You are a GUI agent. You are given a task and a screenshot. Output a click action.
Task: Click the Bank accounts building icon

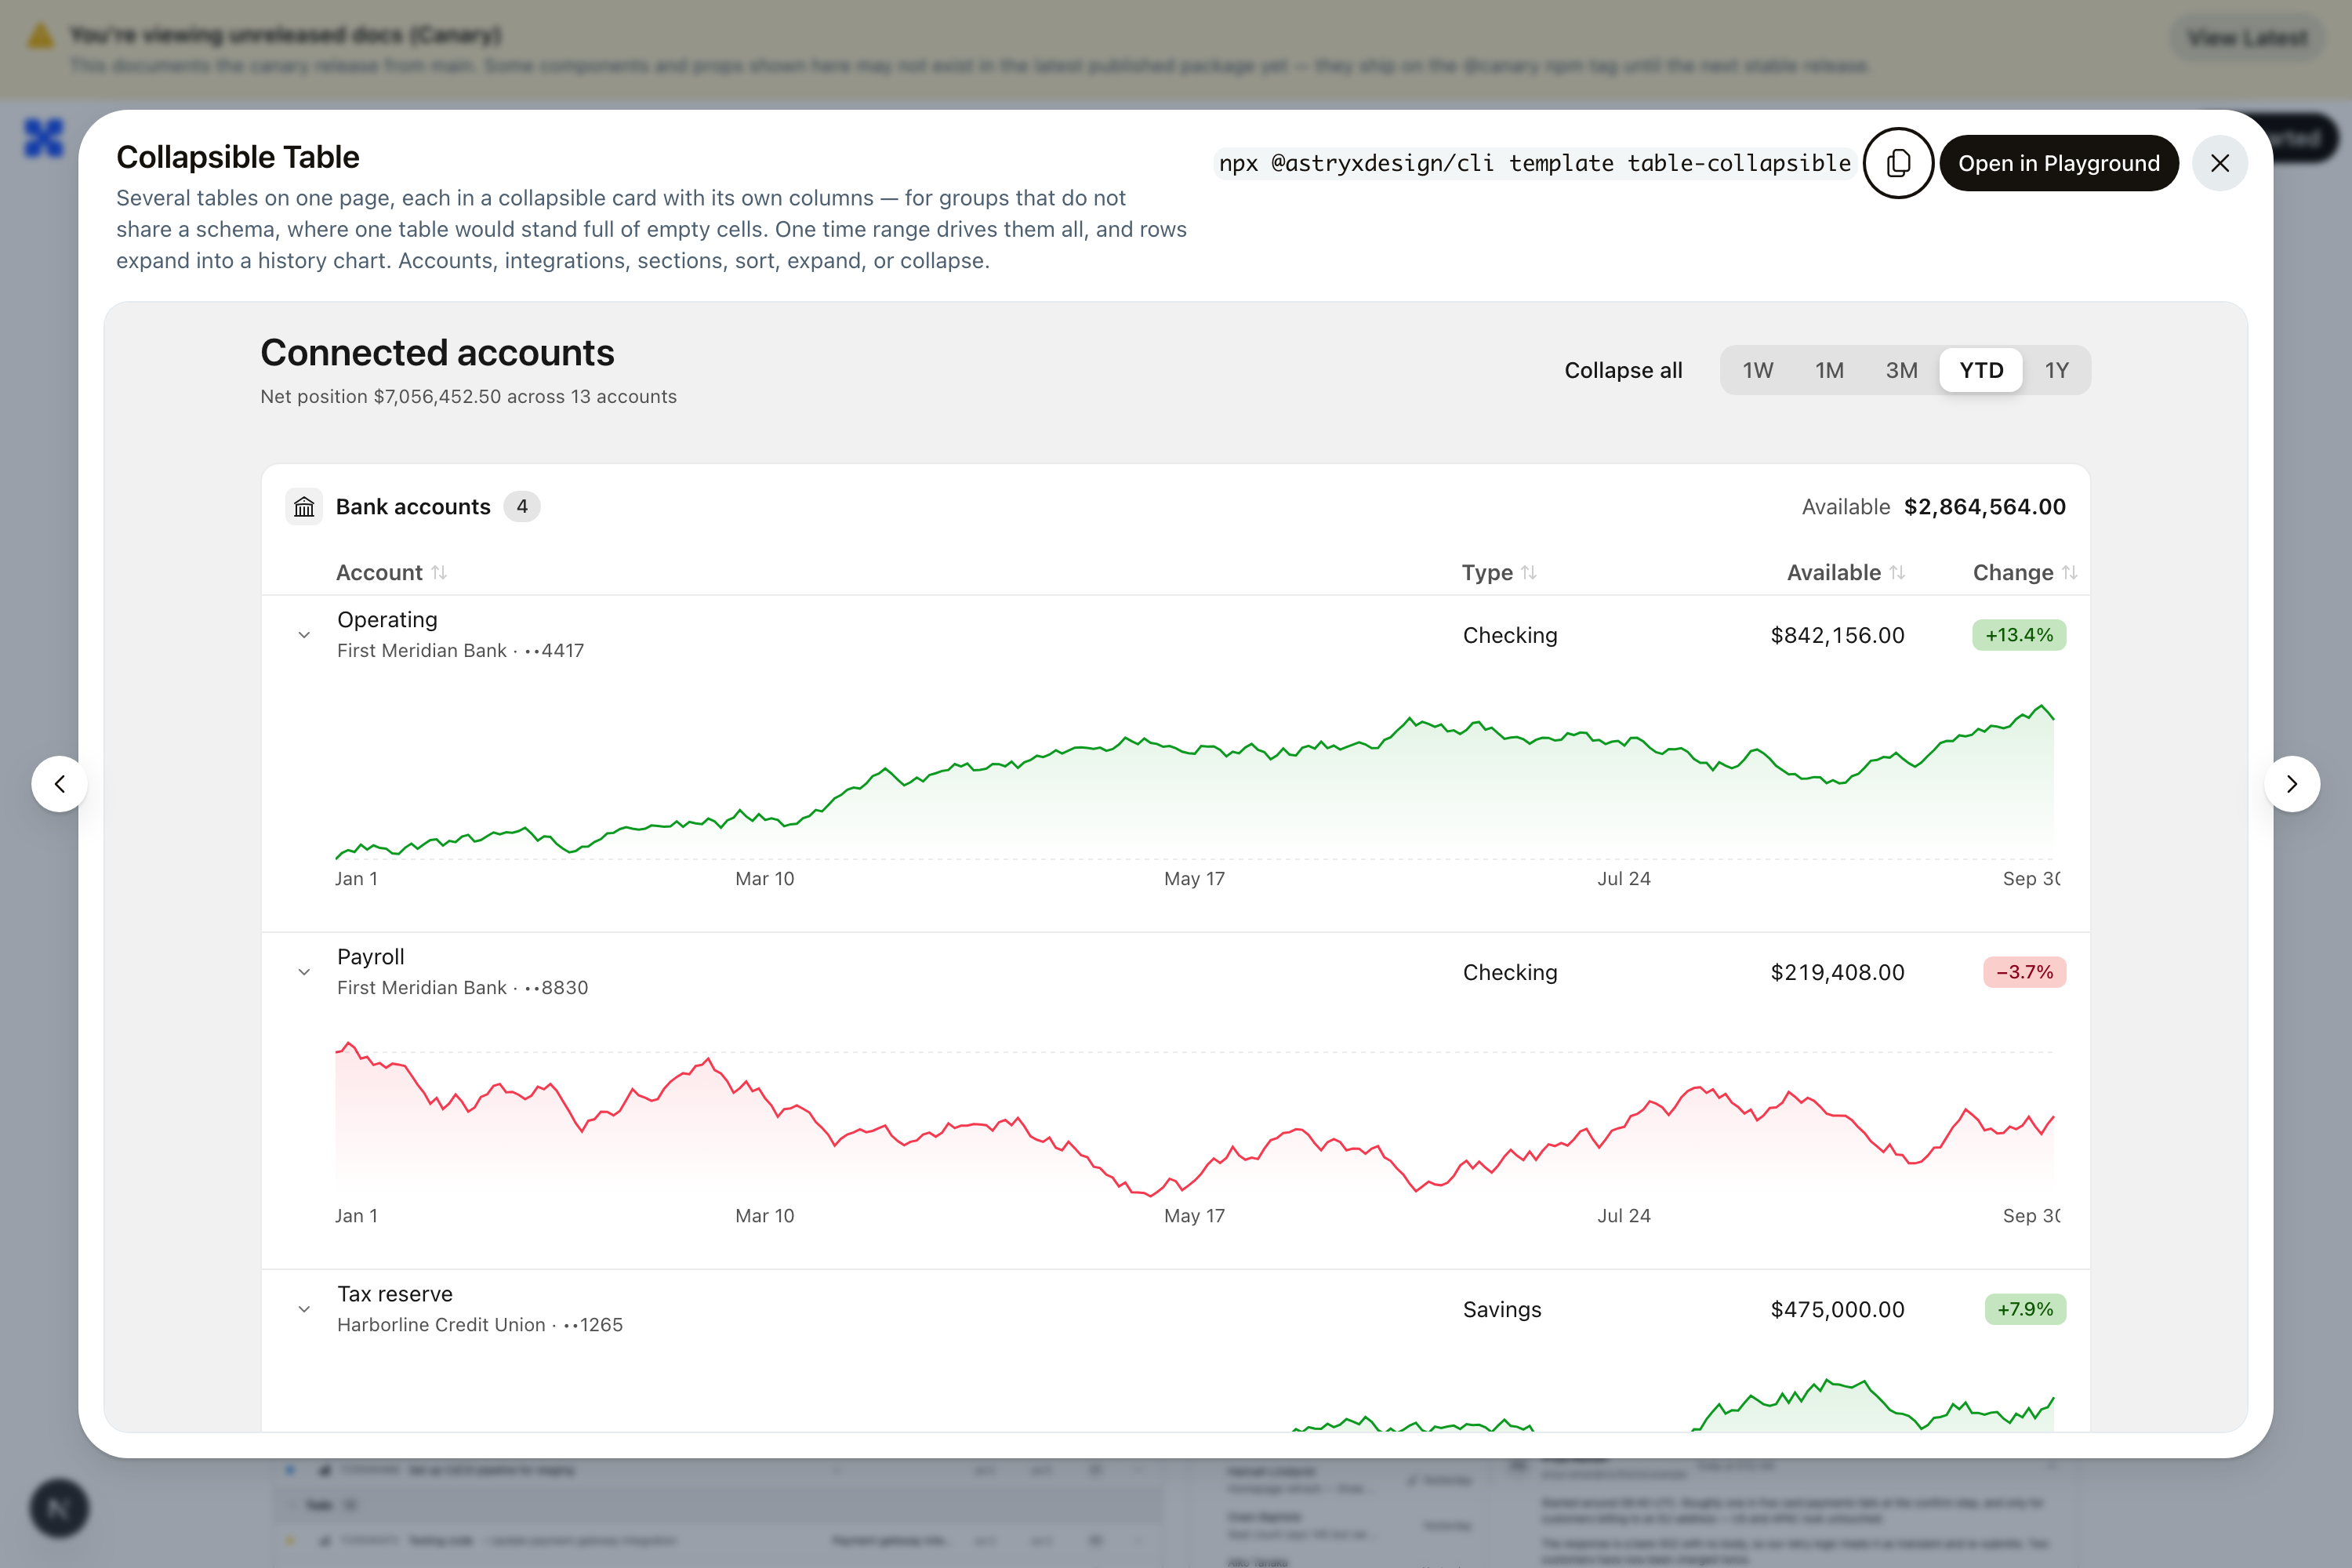coord(304,507)
